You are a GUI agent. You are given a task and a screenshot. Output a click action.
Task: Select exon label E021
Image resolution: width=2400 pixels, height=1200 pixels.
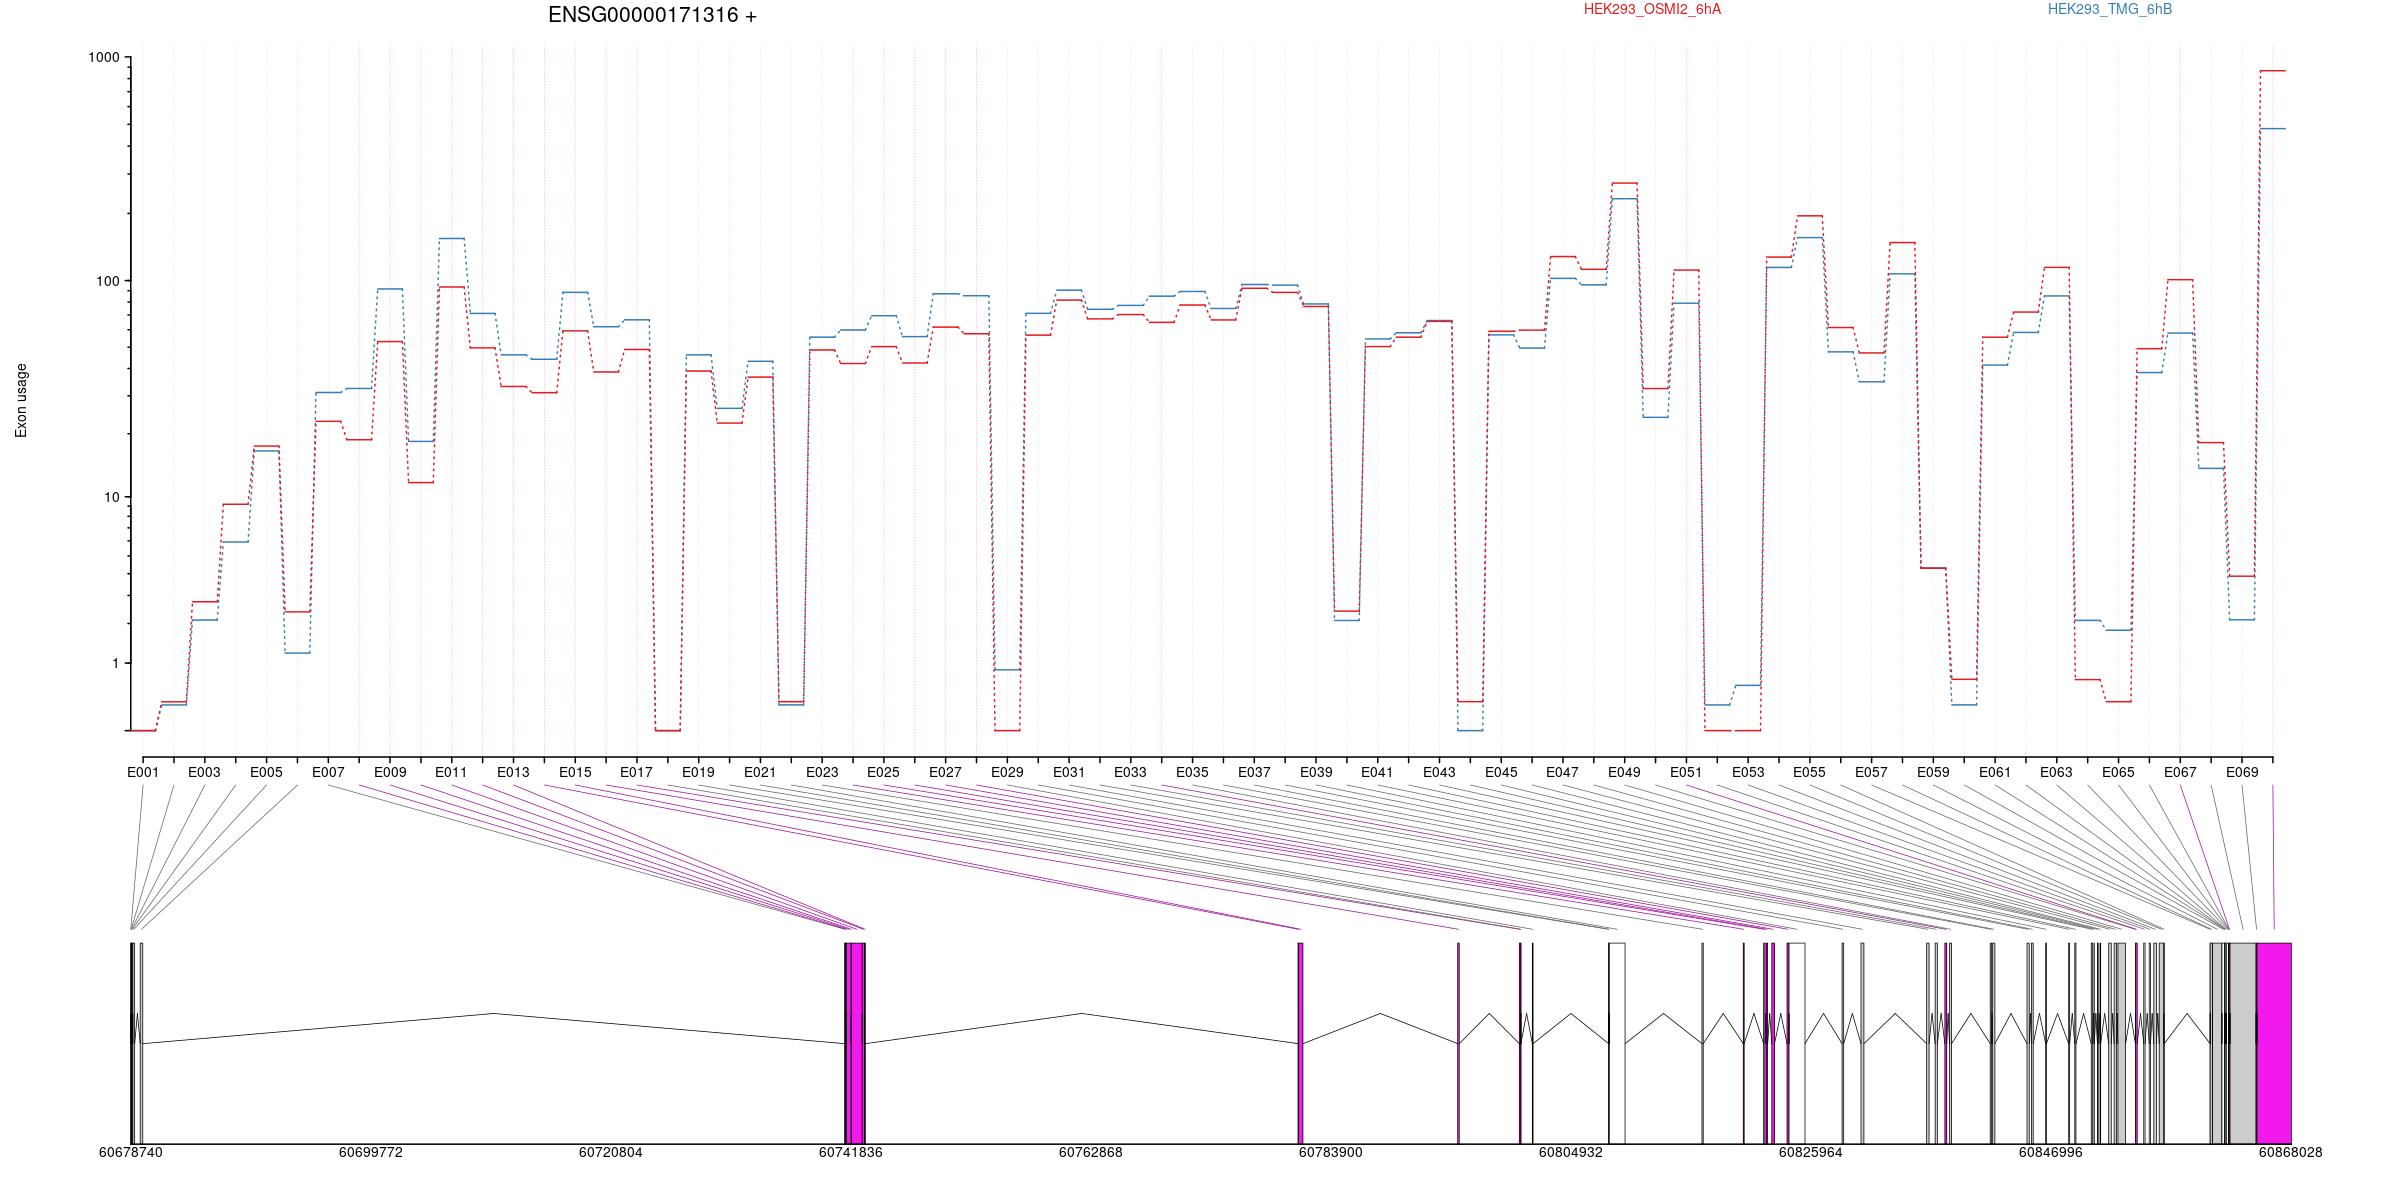760,772
